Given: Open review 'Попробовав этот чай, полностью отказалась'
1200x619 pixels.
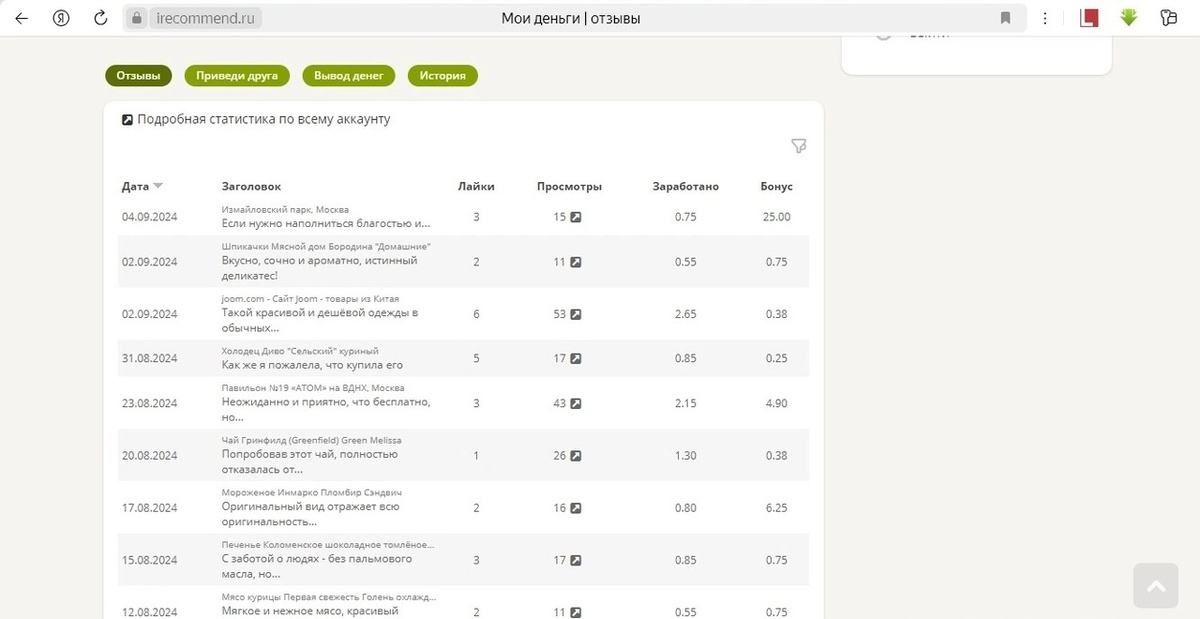Looking at the screenshot, I should coord(309,461).
